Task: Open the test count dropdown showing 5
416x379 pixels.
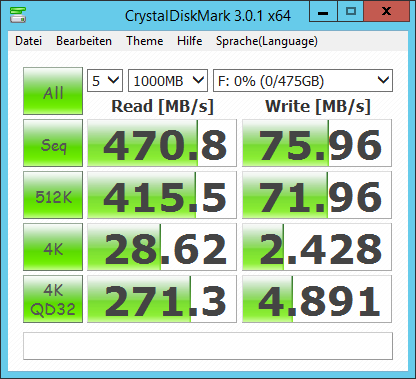Action: coord(105,80)
